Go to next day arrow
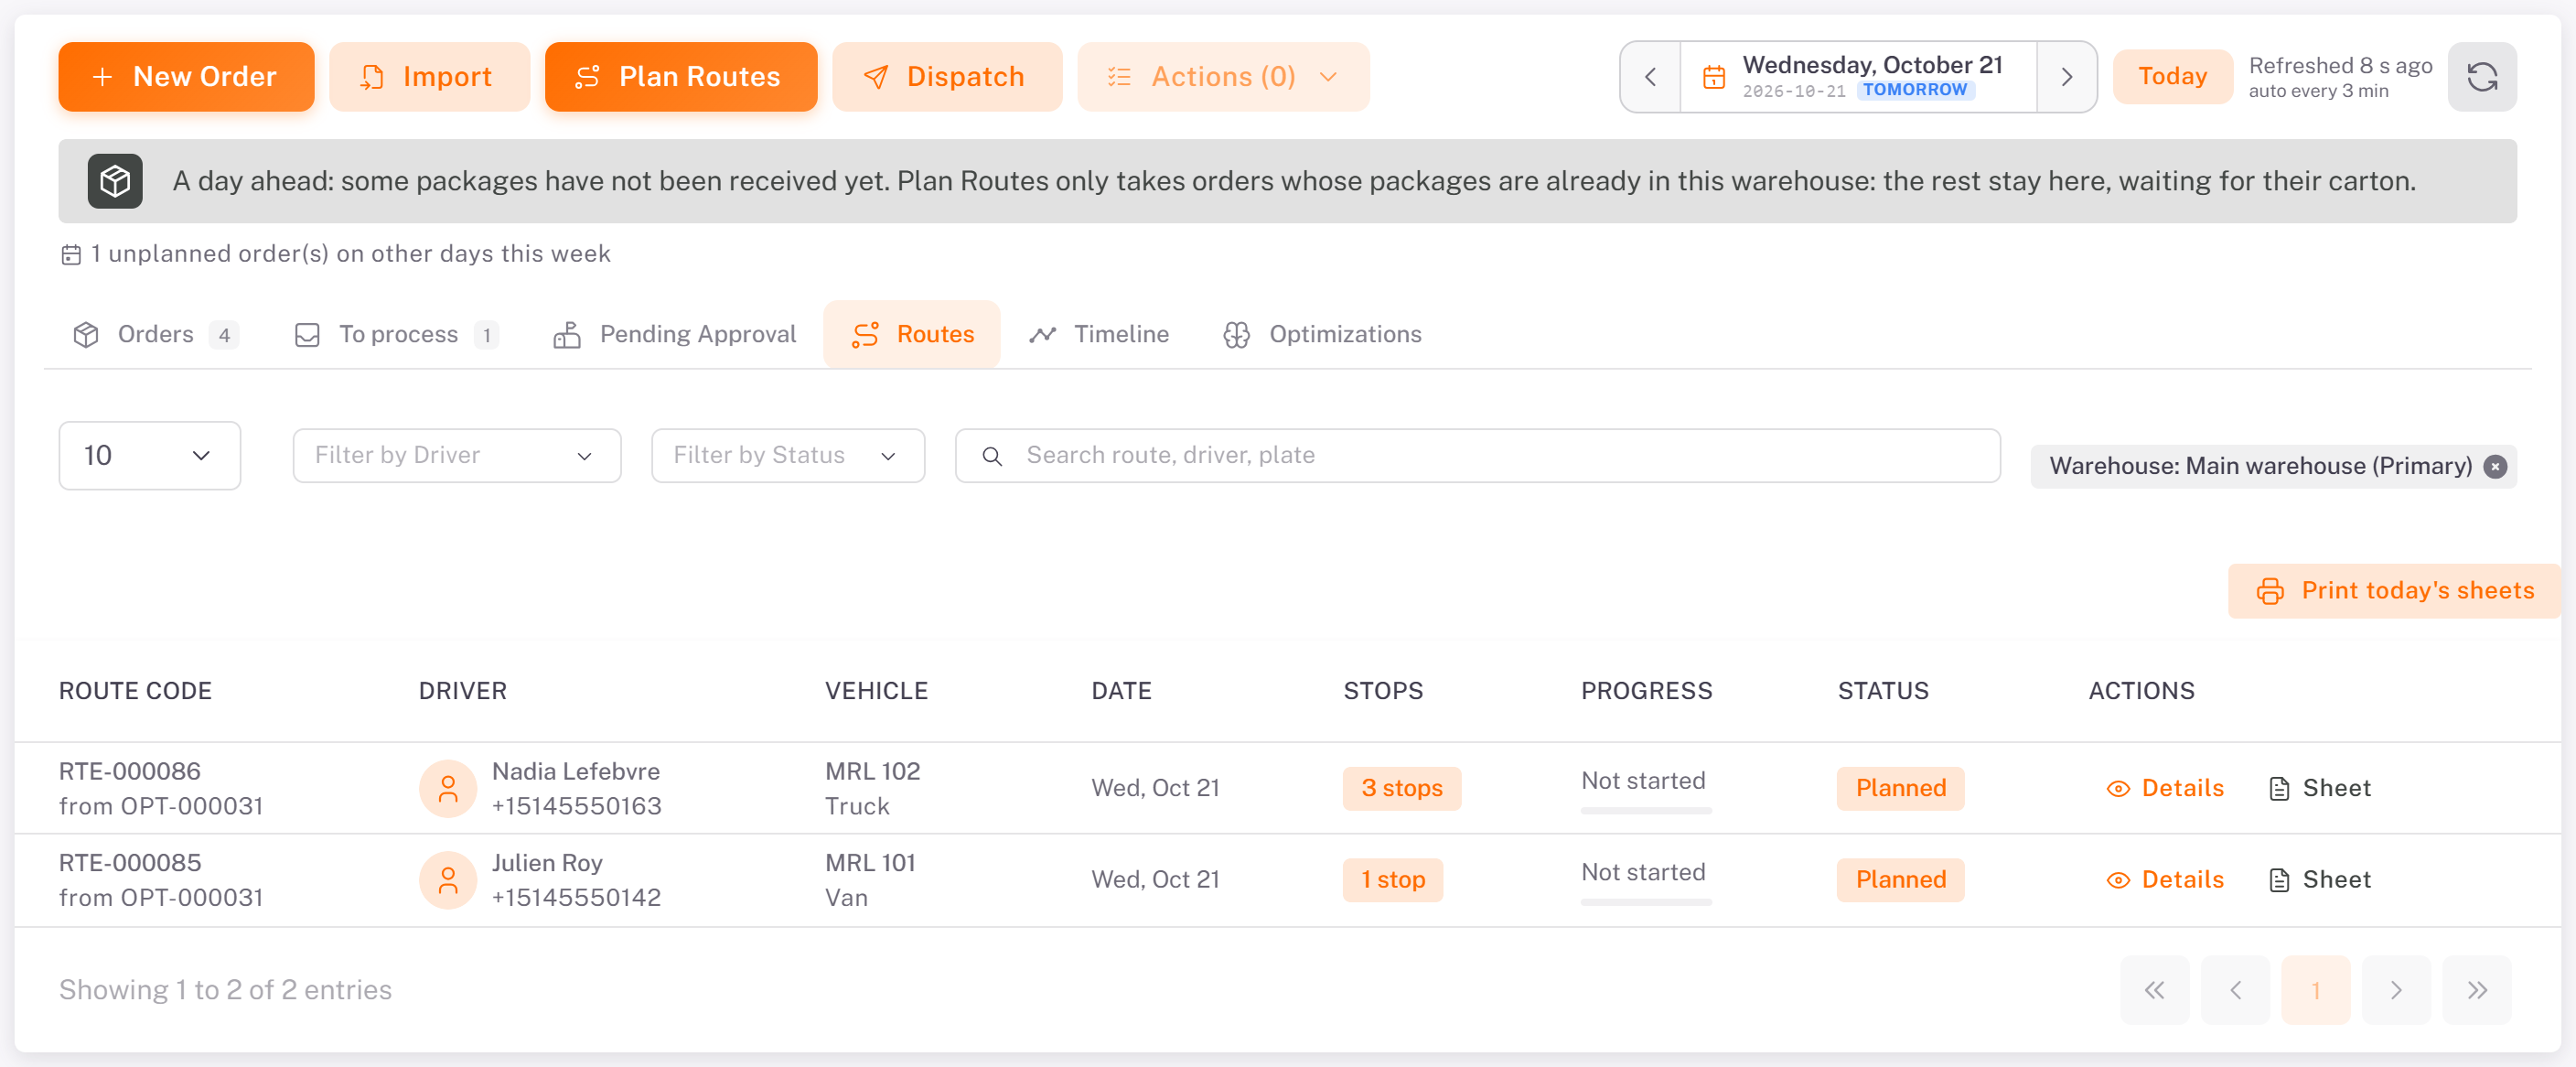The width and height of the screenshot is (2576, 1067). [2066, 77]
